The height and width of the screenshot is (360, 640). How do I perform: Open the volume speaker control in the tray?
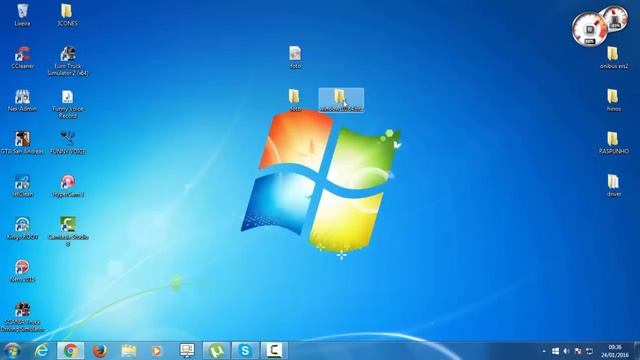pos(566,351)
